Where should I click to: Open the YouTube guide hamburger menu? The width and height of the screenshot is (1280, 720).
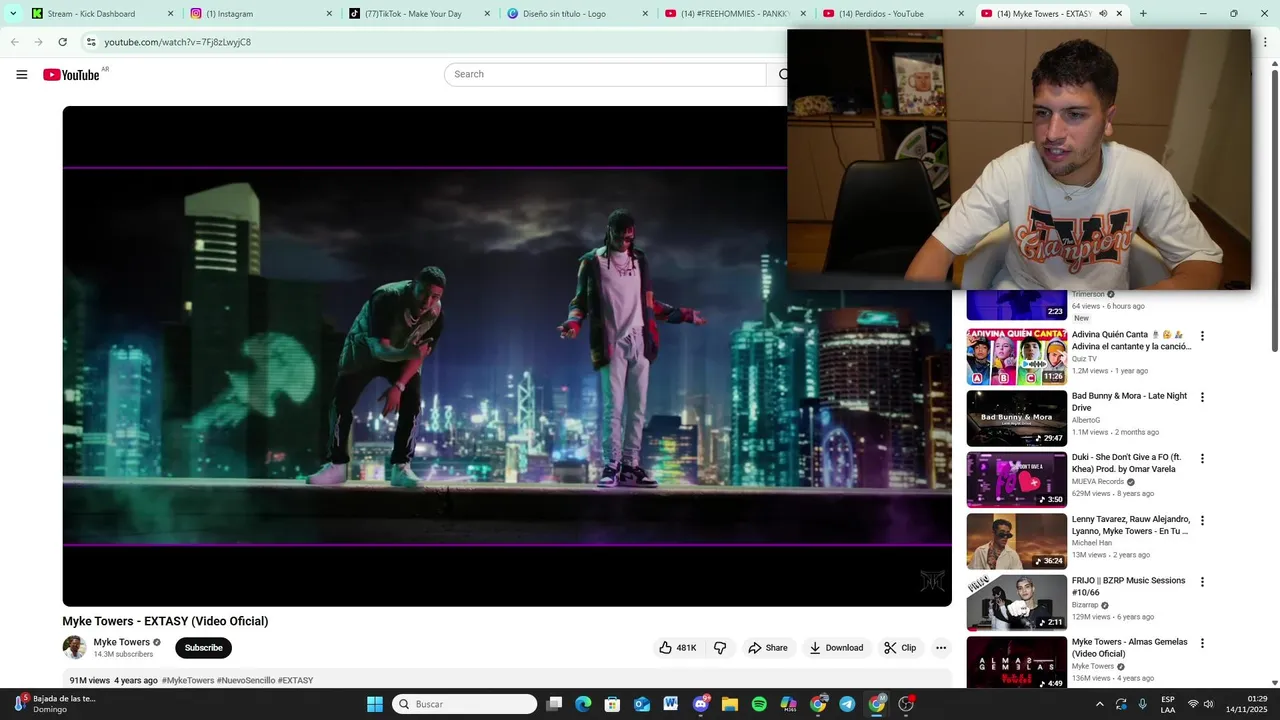(x=21, y=74)
